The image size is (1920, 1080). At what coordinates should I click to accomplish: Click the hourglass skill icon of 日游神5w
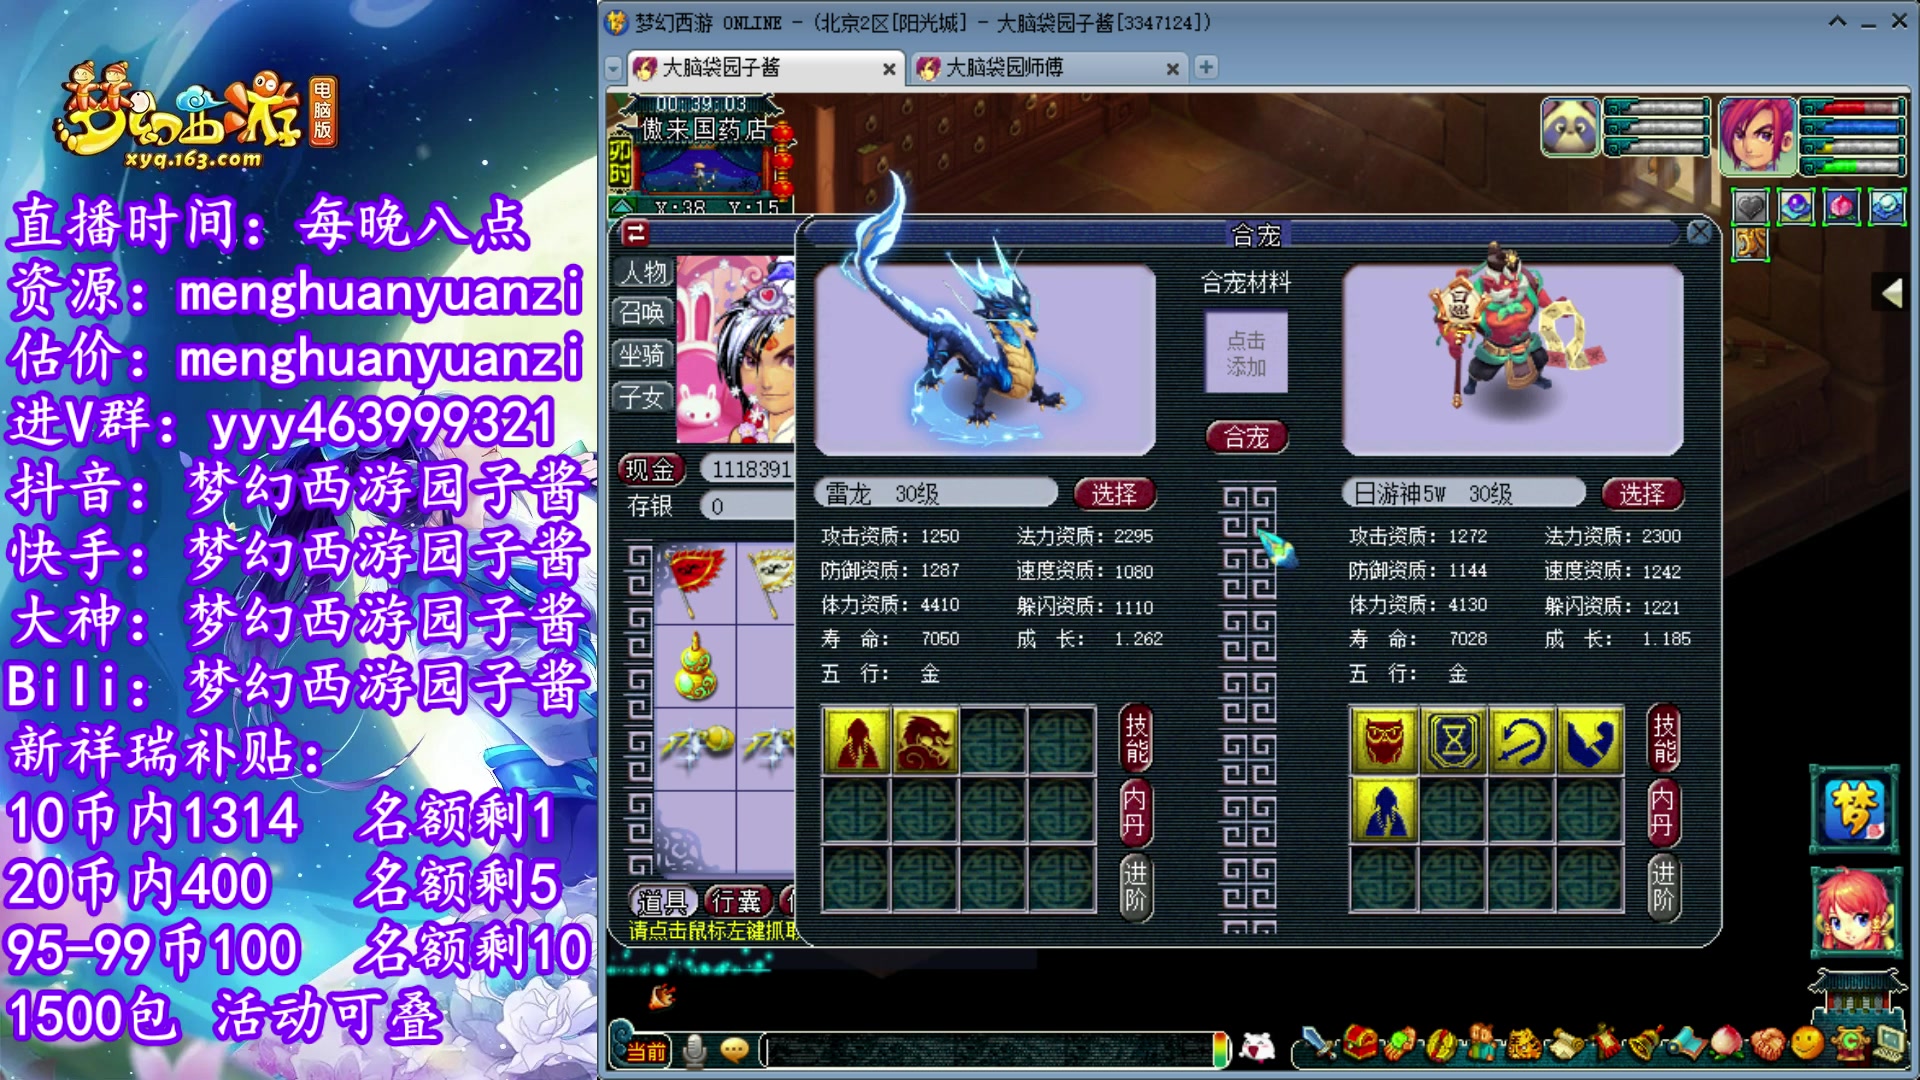[x=1453, y=741]
